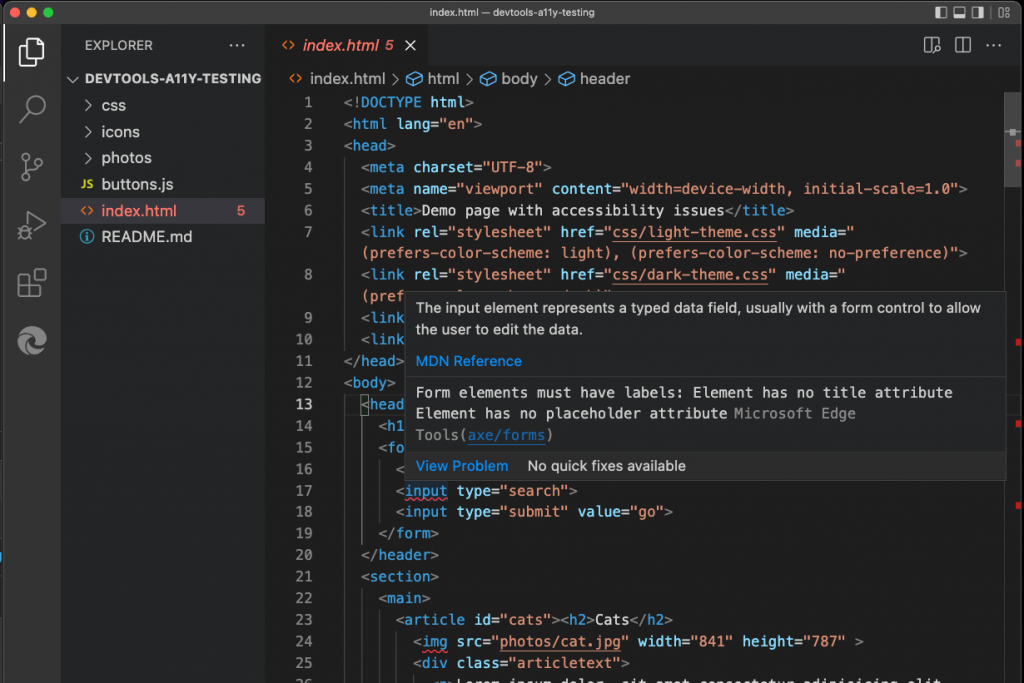This screenshot has width=1024, height=683.
Task: Click the EXPLORER panel title
Action: [118, 46]
